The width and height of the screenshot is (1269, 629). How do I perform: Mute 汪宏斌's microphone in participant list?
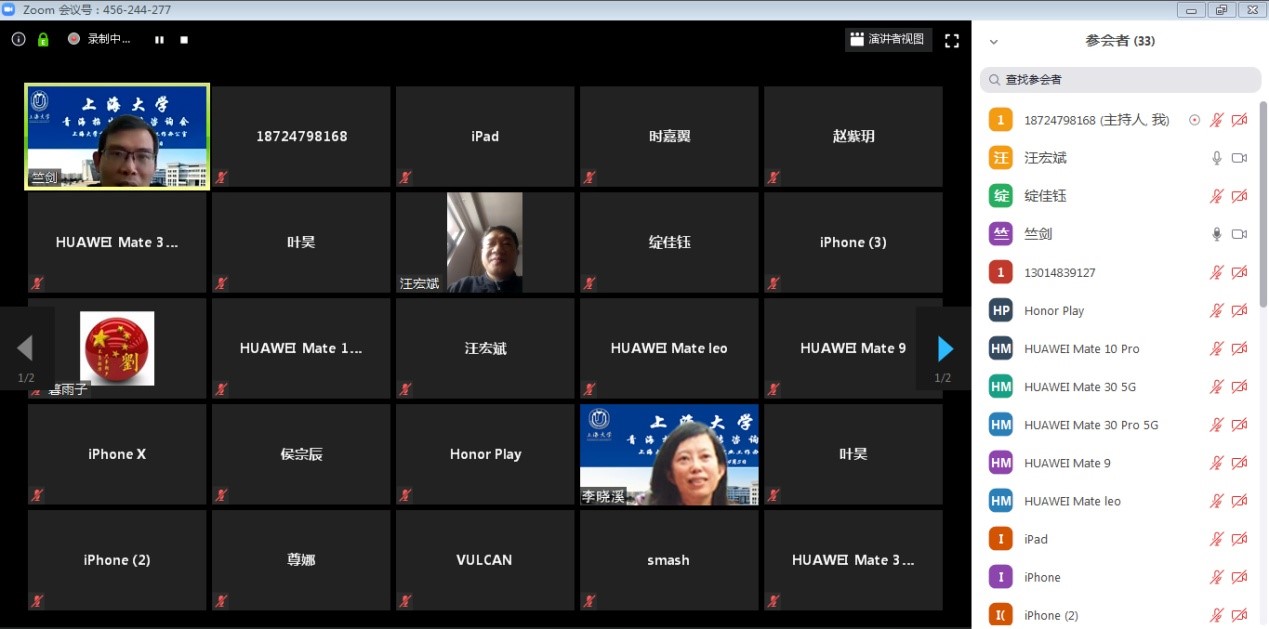tap(1217, 158)
